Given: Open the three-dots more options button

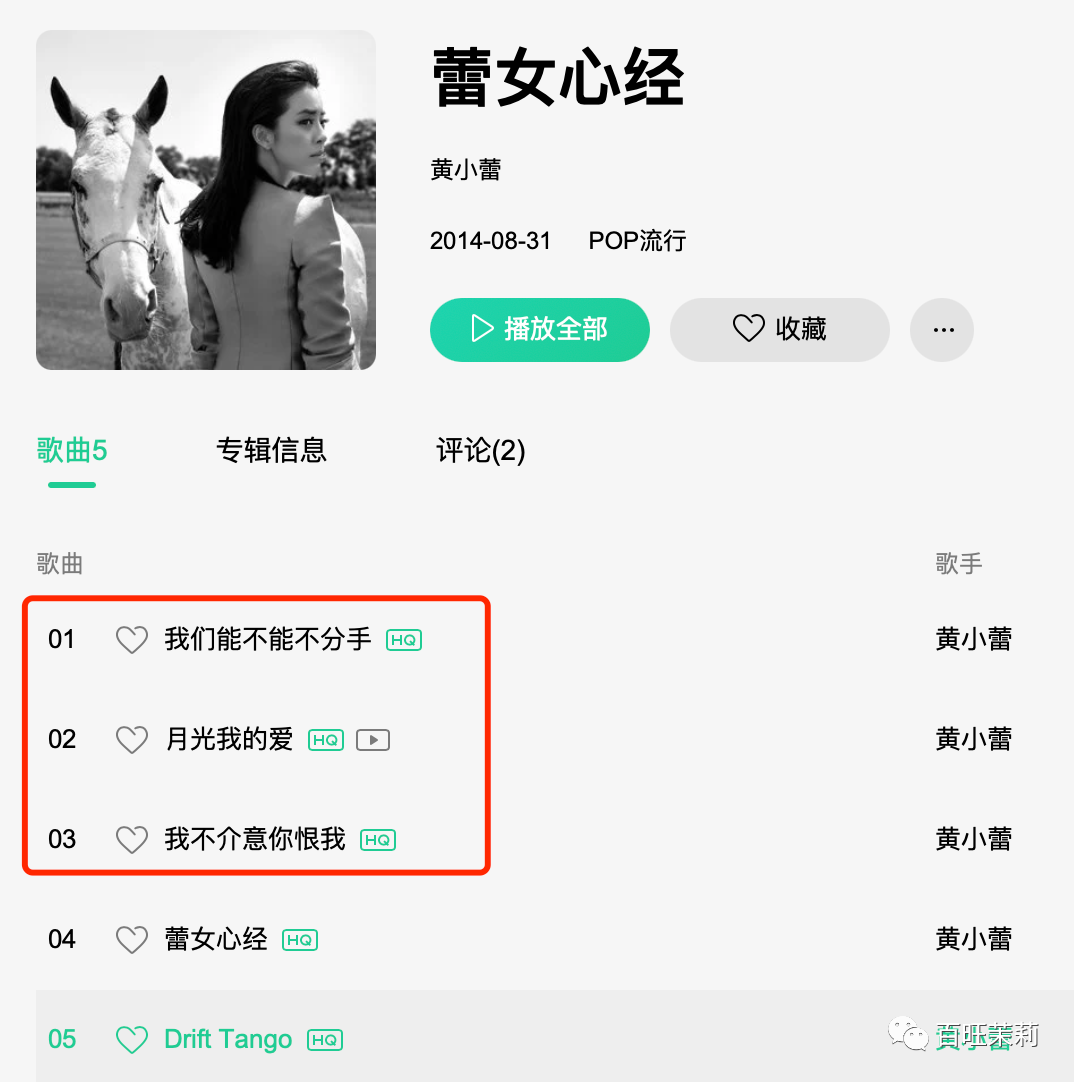Looking at the screenshot, I should click(x=942, y=330).
